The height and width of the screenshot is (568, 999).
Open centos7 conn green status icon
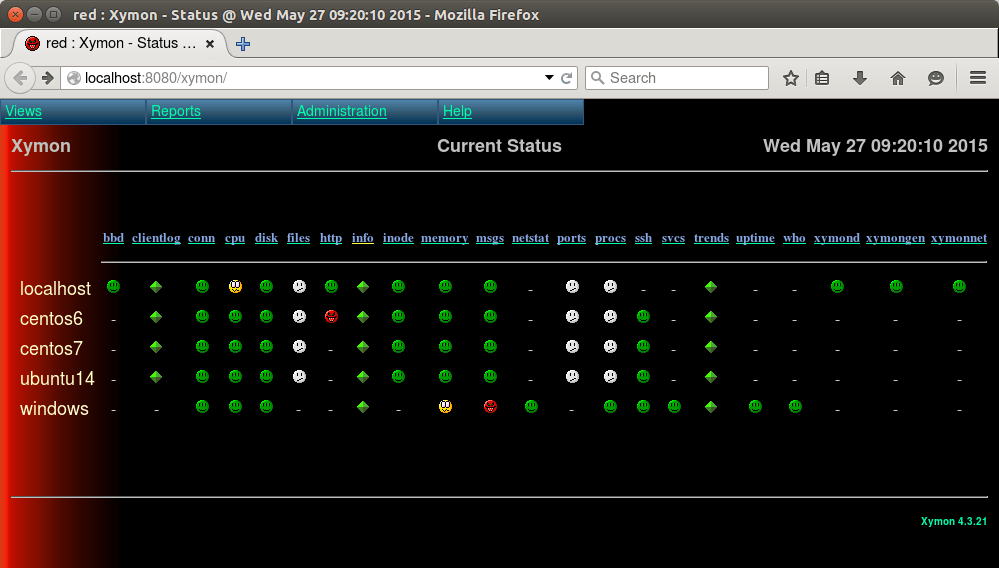click(x=202, y=346)
